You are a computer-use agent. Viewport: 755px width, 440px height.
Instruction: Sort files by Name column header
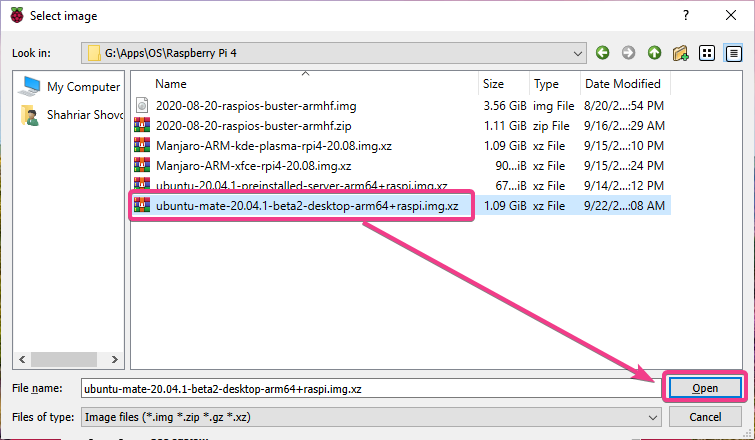coord(170,84)
